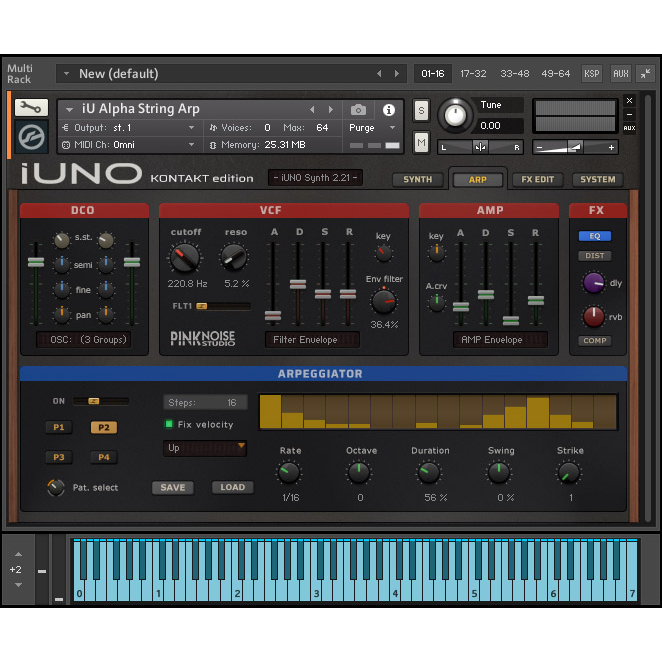Image resolution: width=662 pixels, height=662 pixels.
Task: Solo the instrument with the S button
Action: (421, 111)
